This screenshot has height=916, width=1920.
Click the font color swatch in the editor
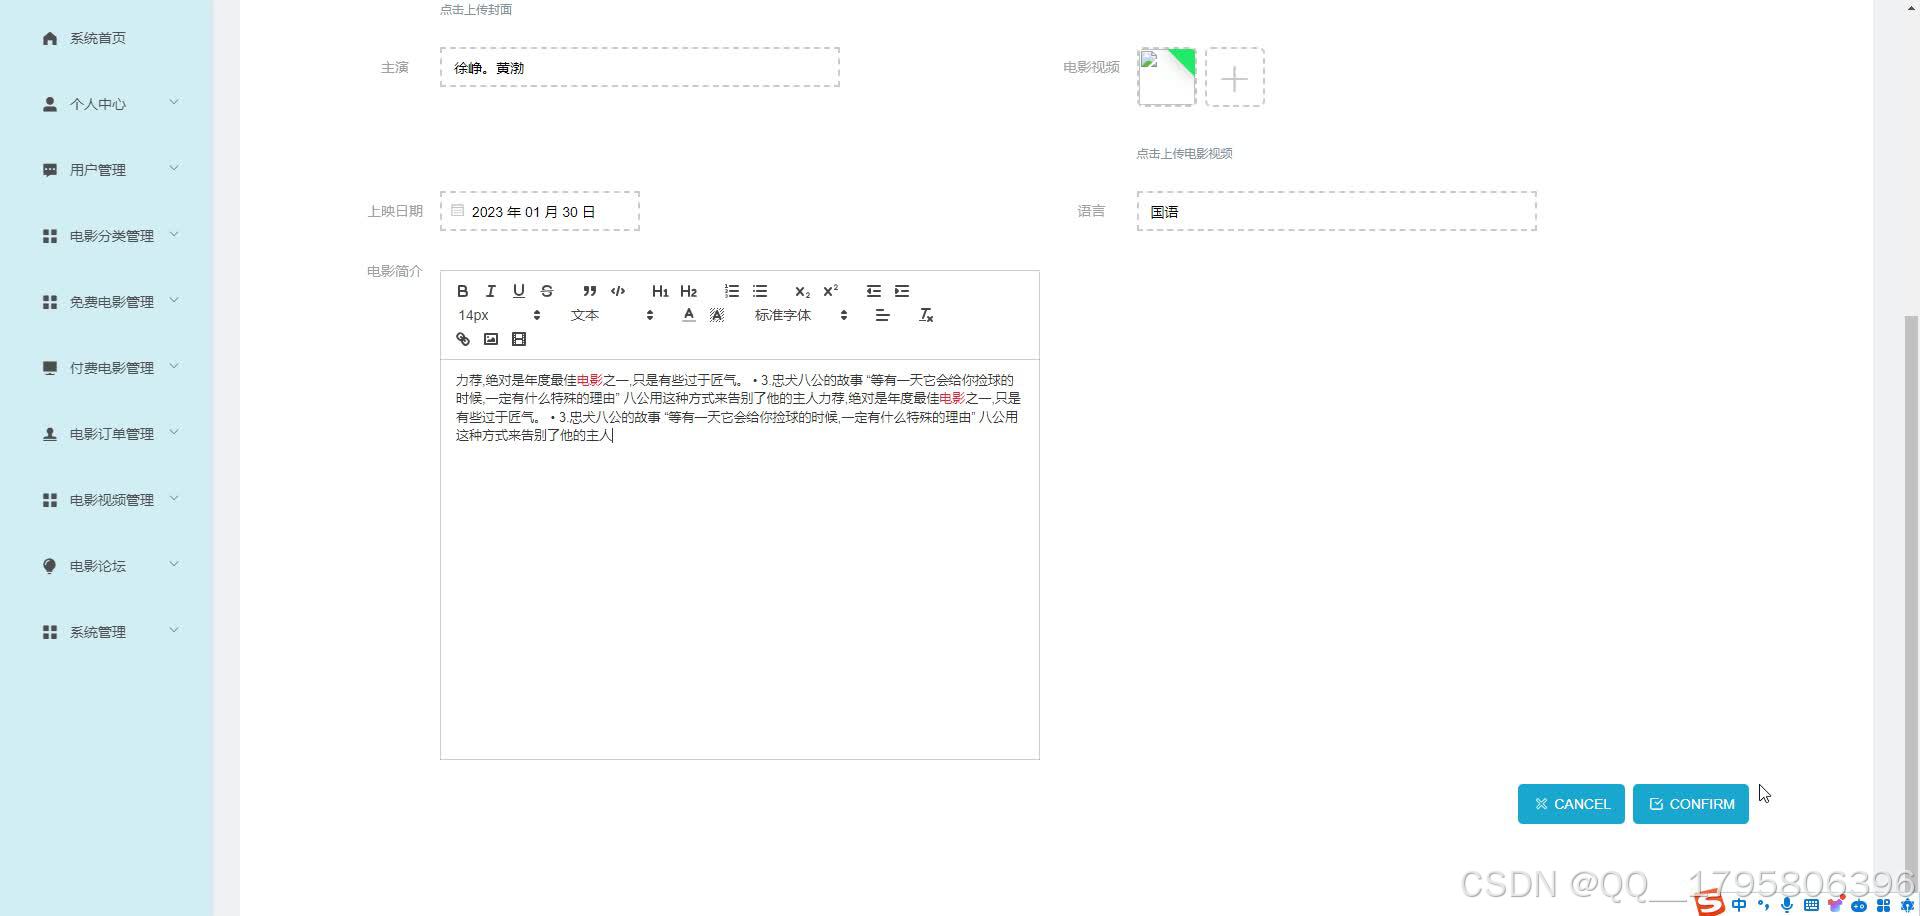pyautogui.click(x=688, y=314)
